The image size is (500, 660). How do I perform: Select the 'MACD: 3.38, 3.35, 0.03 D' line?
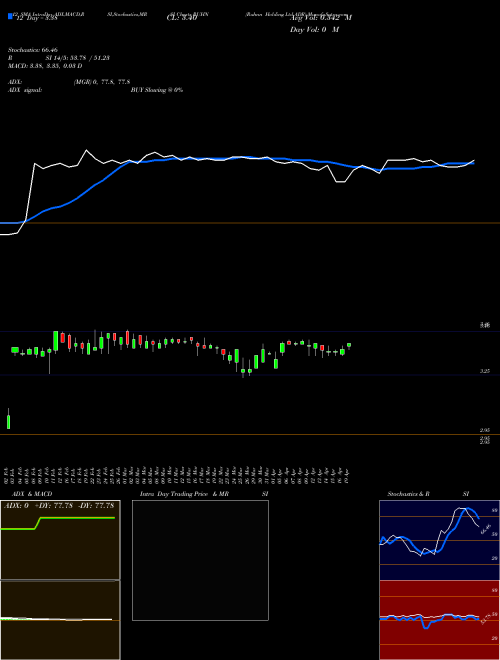(x=45, y=66)
